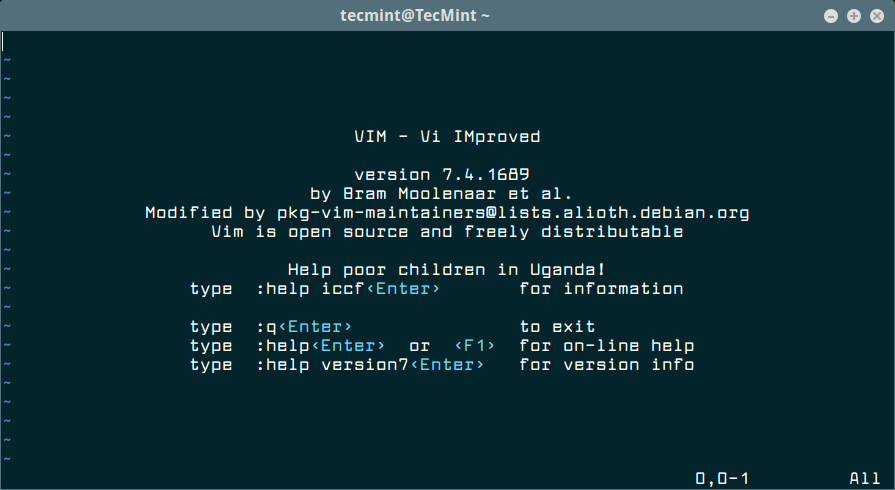Click the ":help version7<Enter>" command
Image resolution: width=895 pixels, height=490 pixels.
point(370,365)
